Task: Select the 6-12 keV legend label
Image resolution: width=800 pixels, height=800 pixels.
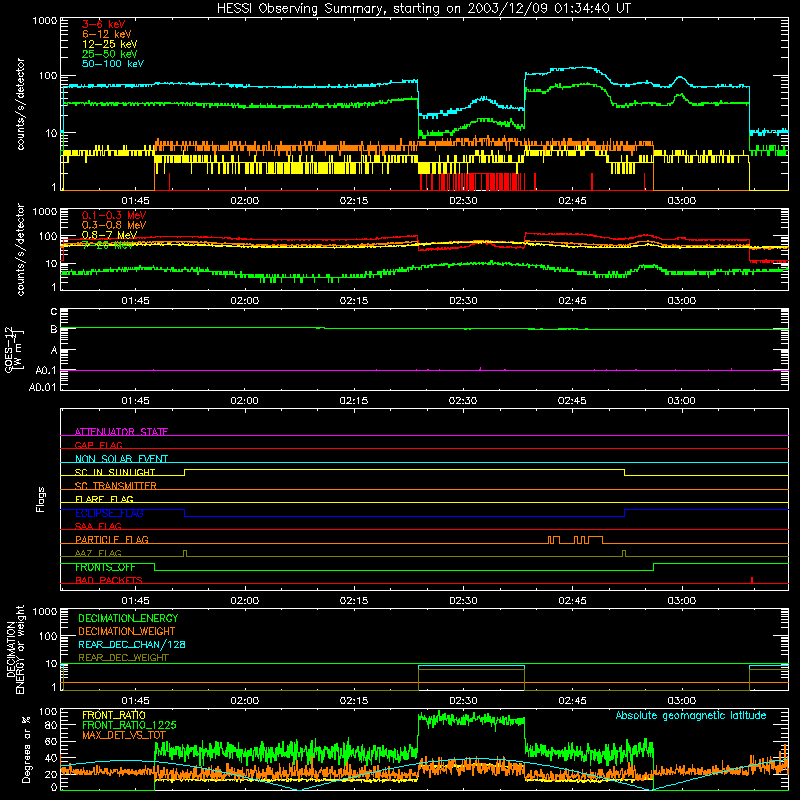Action: (107, 34)
